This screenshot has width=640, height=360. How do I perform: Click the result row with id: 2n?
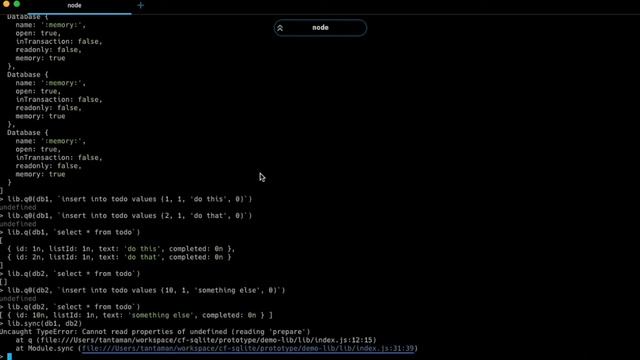click(119, 257)
